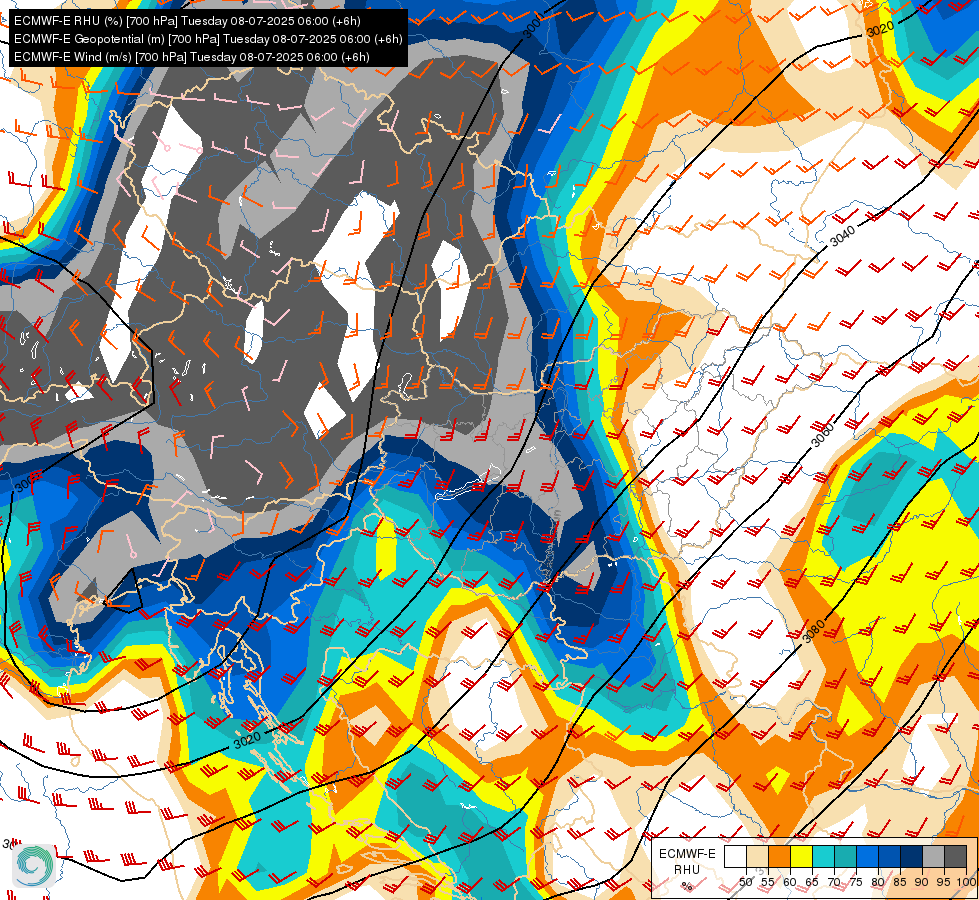
Task: Click the '%' unit label in the legend
Action: 687,886
